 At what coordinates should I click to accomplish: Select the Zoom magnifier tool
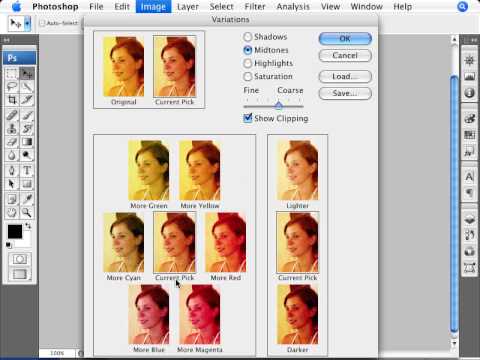27,212
